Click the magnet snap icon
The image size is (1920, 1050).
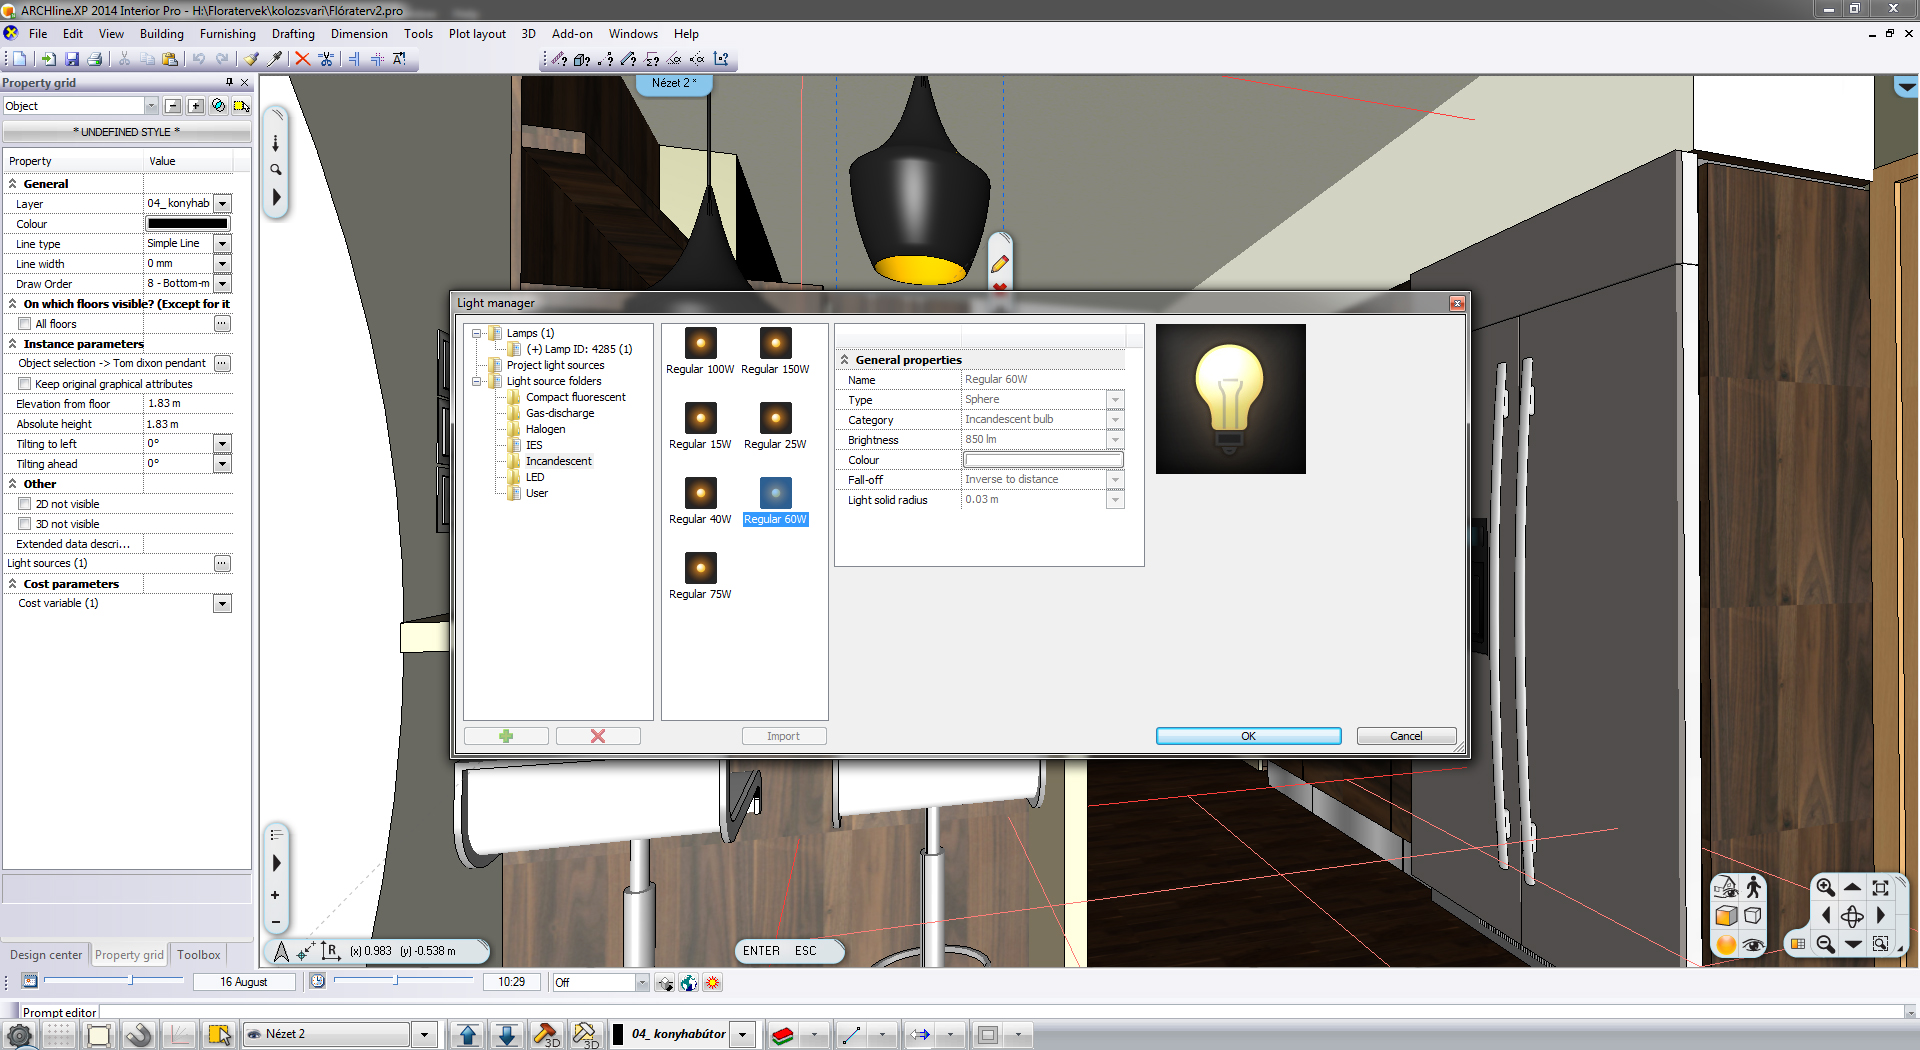tap(139, 1035)
